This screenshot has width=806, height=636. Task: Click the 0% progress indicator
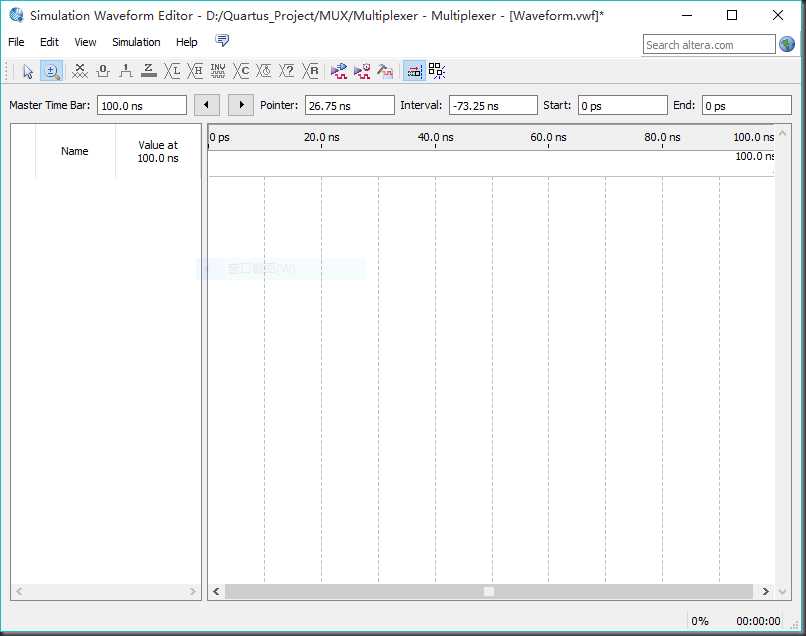click(700, 621)
